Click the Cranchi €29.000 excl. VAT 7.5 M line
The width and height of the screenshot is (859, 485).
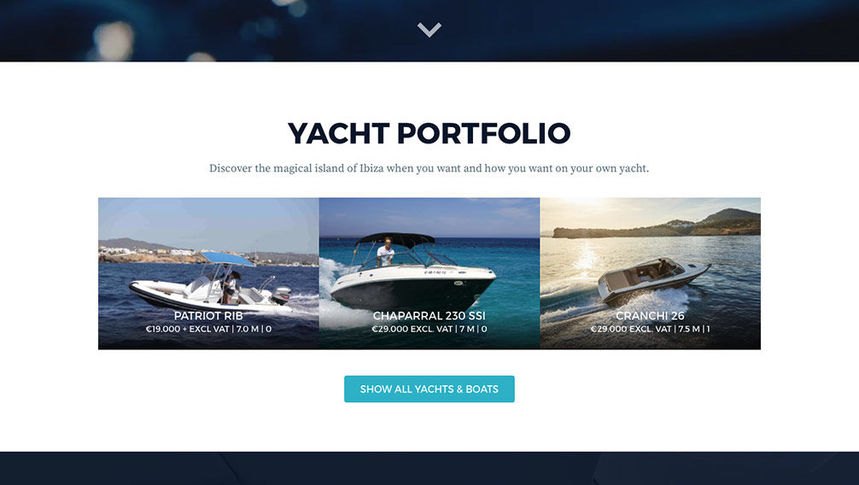coord(650,329)
